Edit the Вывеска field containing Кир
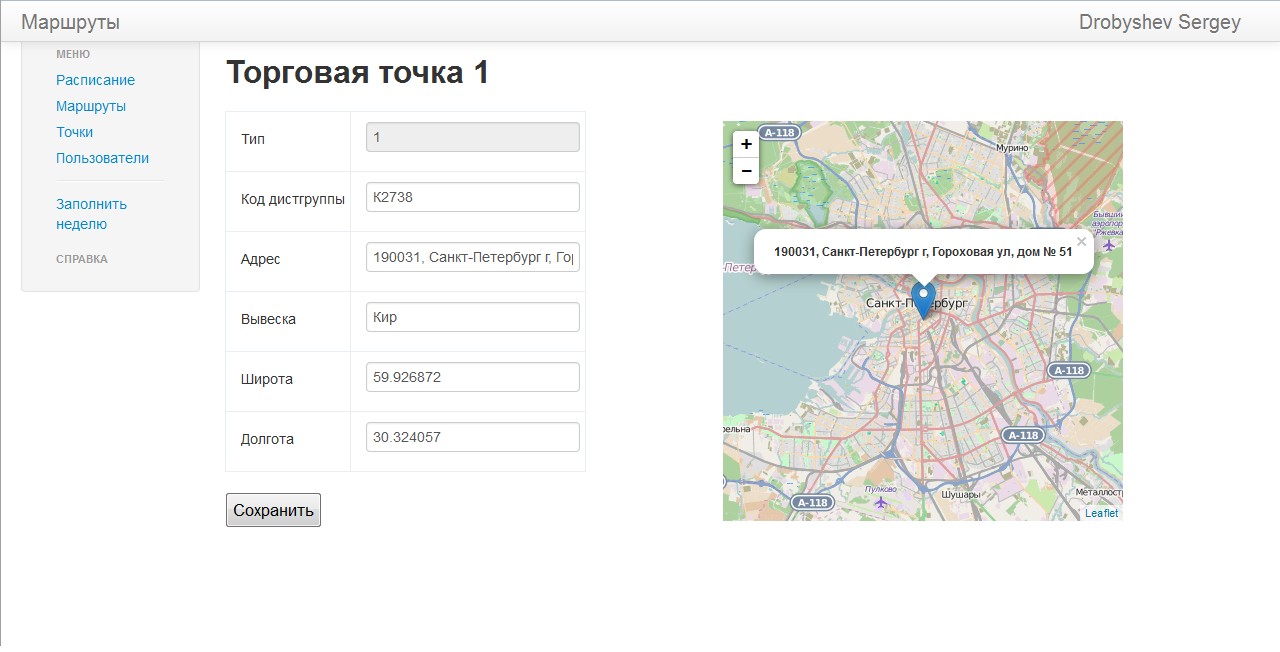Image resolution: width=1280 pixels, height=652 pixels. (472, 317)
